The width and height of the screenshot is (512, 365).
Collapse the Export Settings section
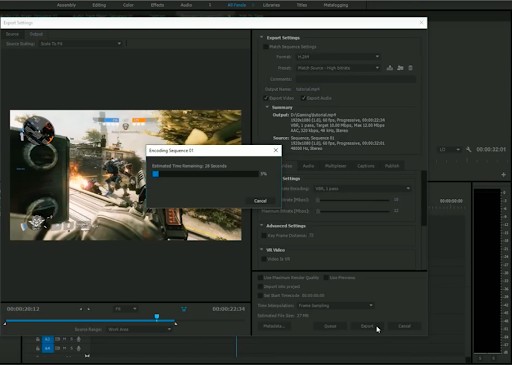262,37
